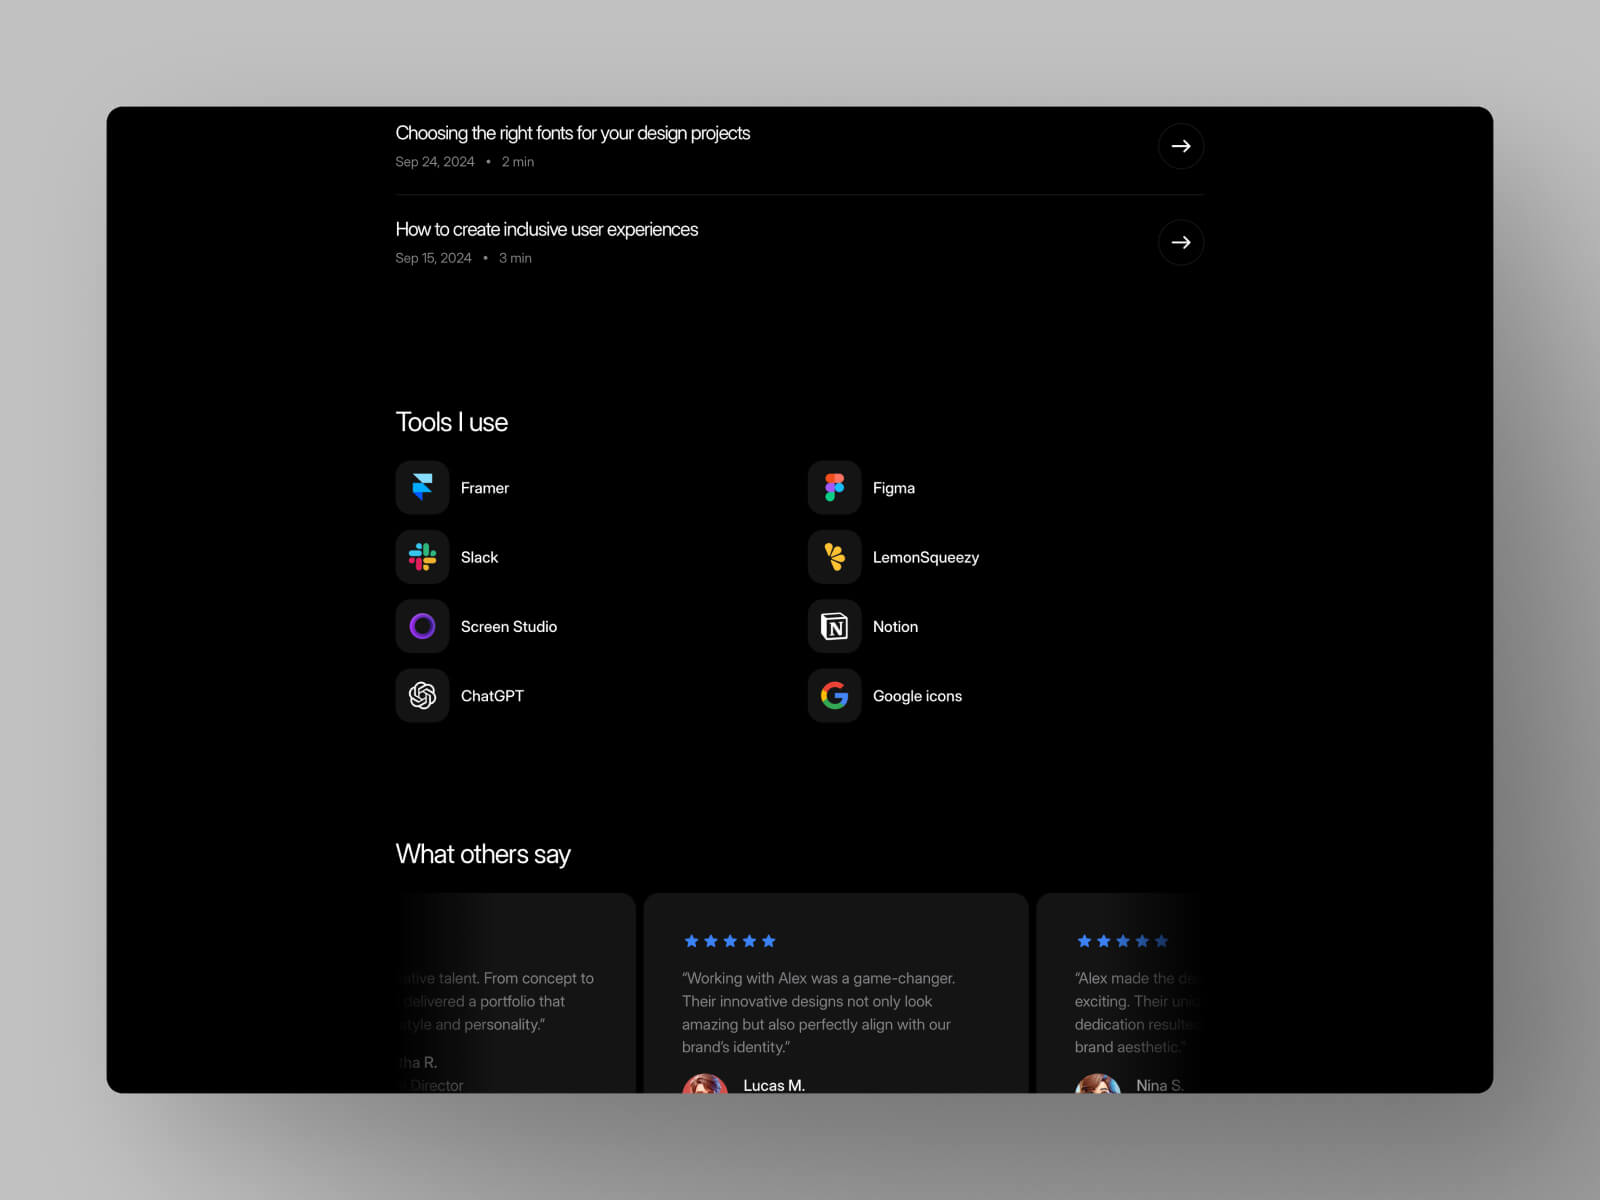Click the Lucas M. reviewer name
The image size is (1600, 1200).
point(774,1085)
